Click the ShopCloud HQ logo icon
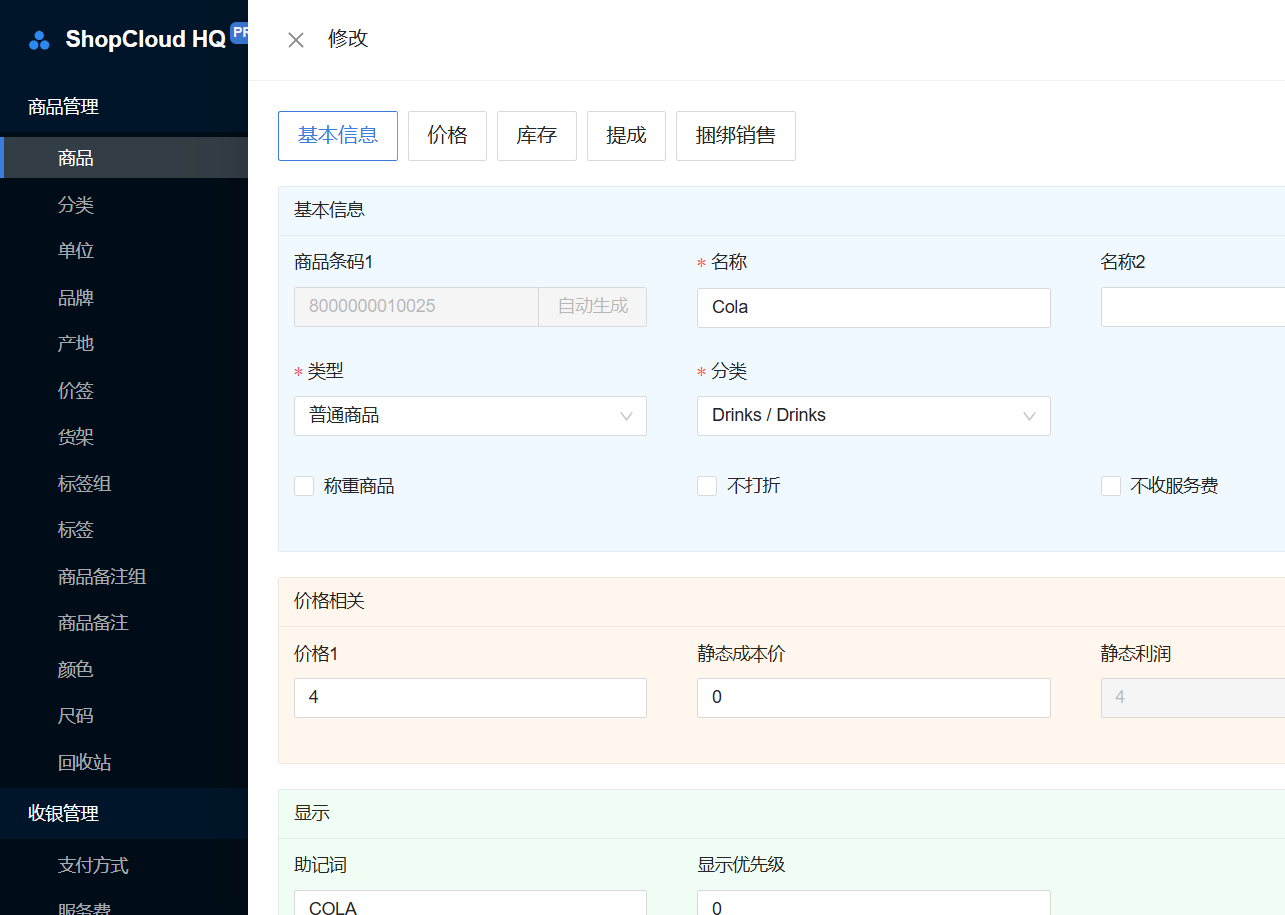The width and height of the screenshot is (1285, 915). tap(39, 40)
